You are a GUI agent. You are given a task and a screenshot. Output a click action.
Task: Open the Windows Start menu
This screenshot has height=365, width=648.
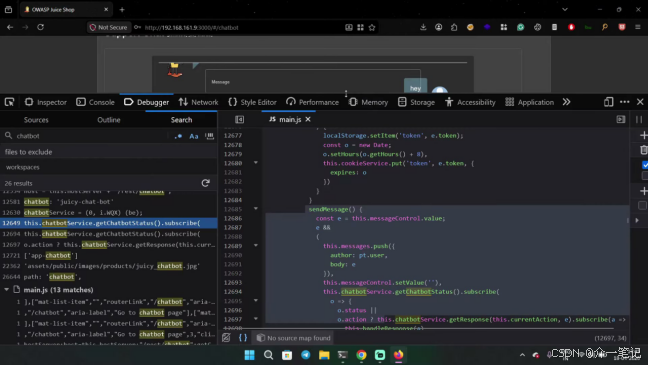coord(250,355)
